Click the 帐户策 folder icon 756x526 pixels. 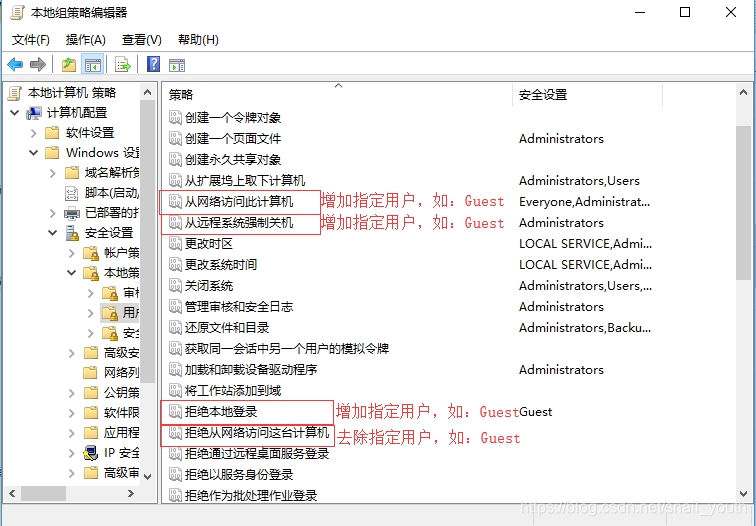(x=91, y=253)
